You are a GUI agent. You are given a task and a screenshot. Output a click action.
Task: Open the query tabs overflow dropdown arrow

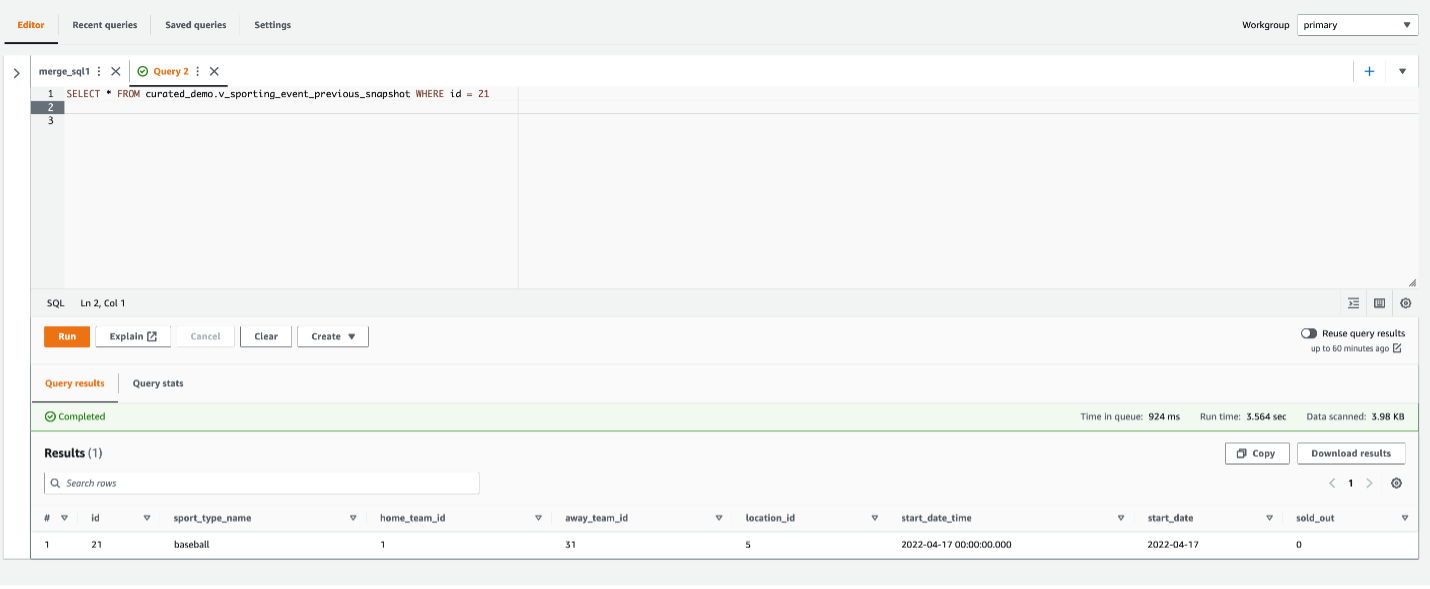(x=1402, y=71)
